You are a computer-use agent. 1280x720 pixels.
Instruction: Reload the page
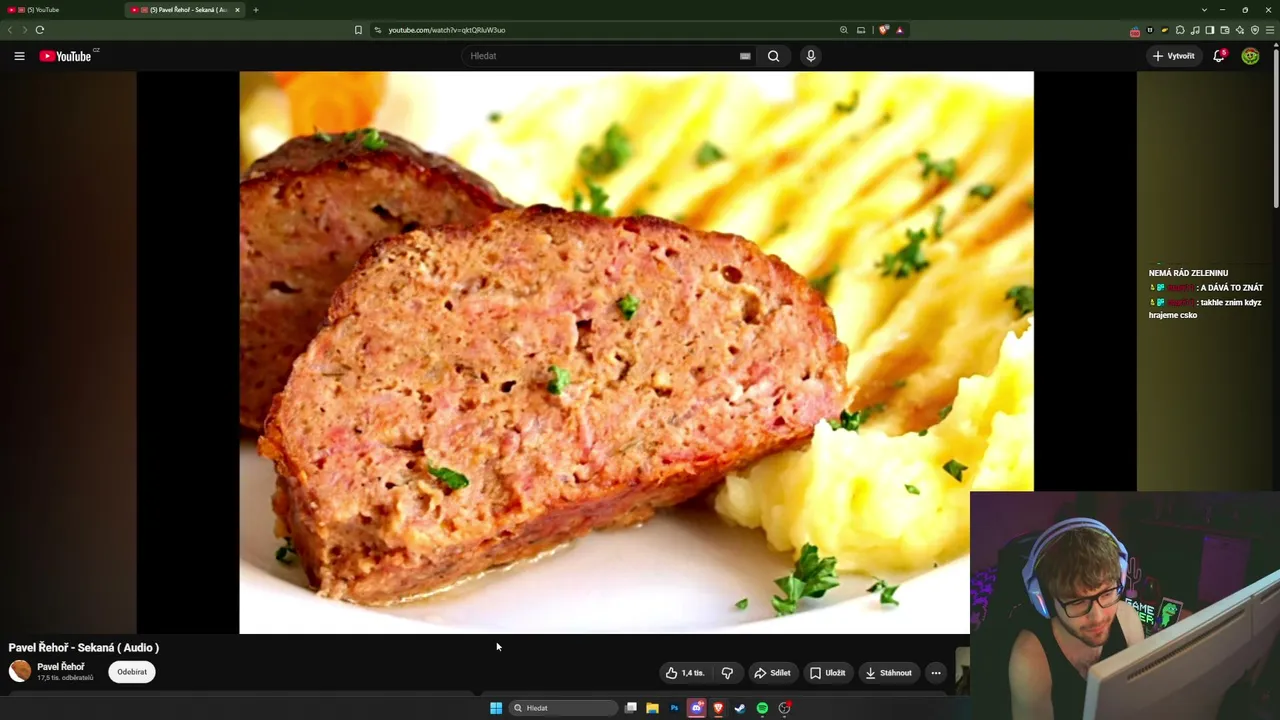coord(40,30)
